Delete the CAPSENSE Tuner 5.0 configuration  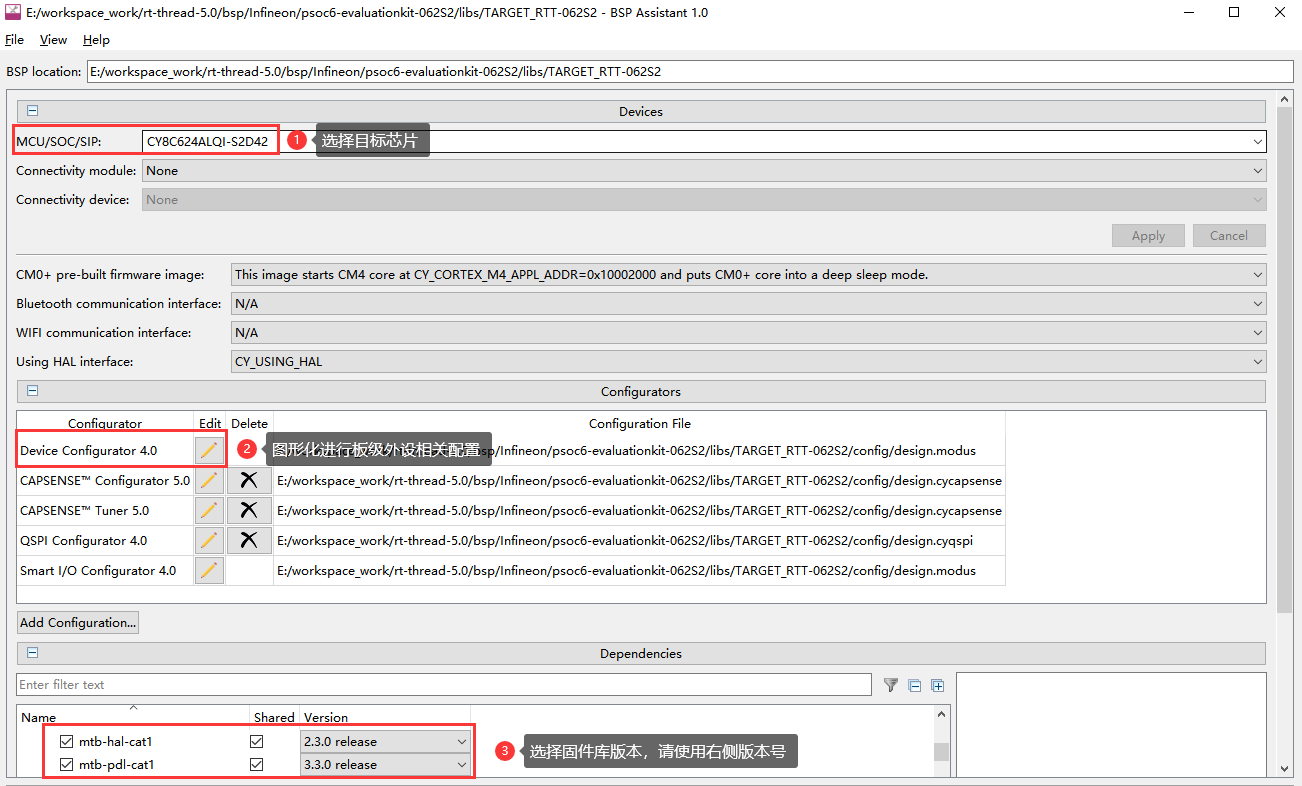click(x=249, y=511)
